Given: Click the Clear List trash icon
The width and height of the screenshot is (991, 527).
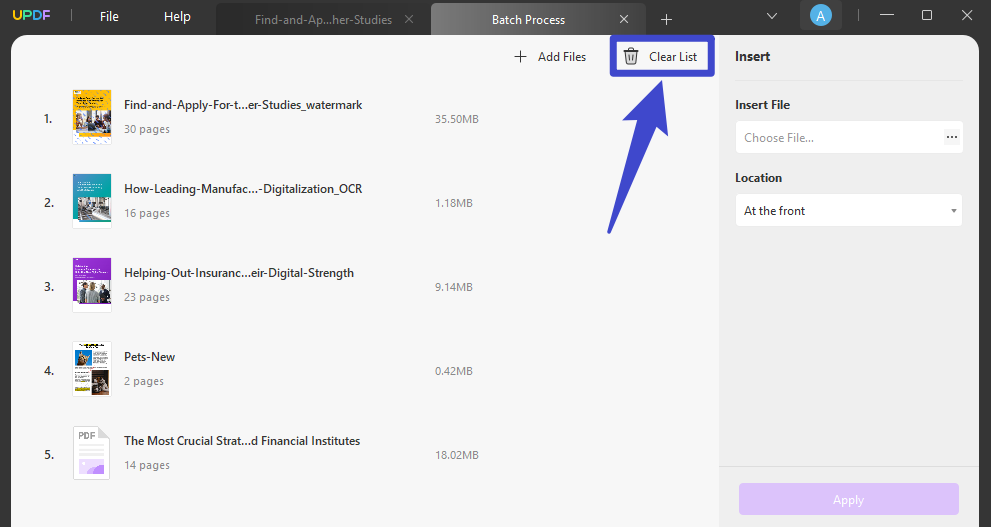Looking at the screenshot, I should 631,57.
